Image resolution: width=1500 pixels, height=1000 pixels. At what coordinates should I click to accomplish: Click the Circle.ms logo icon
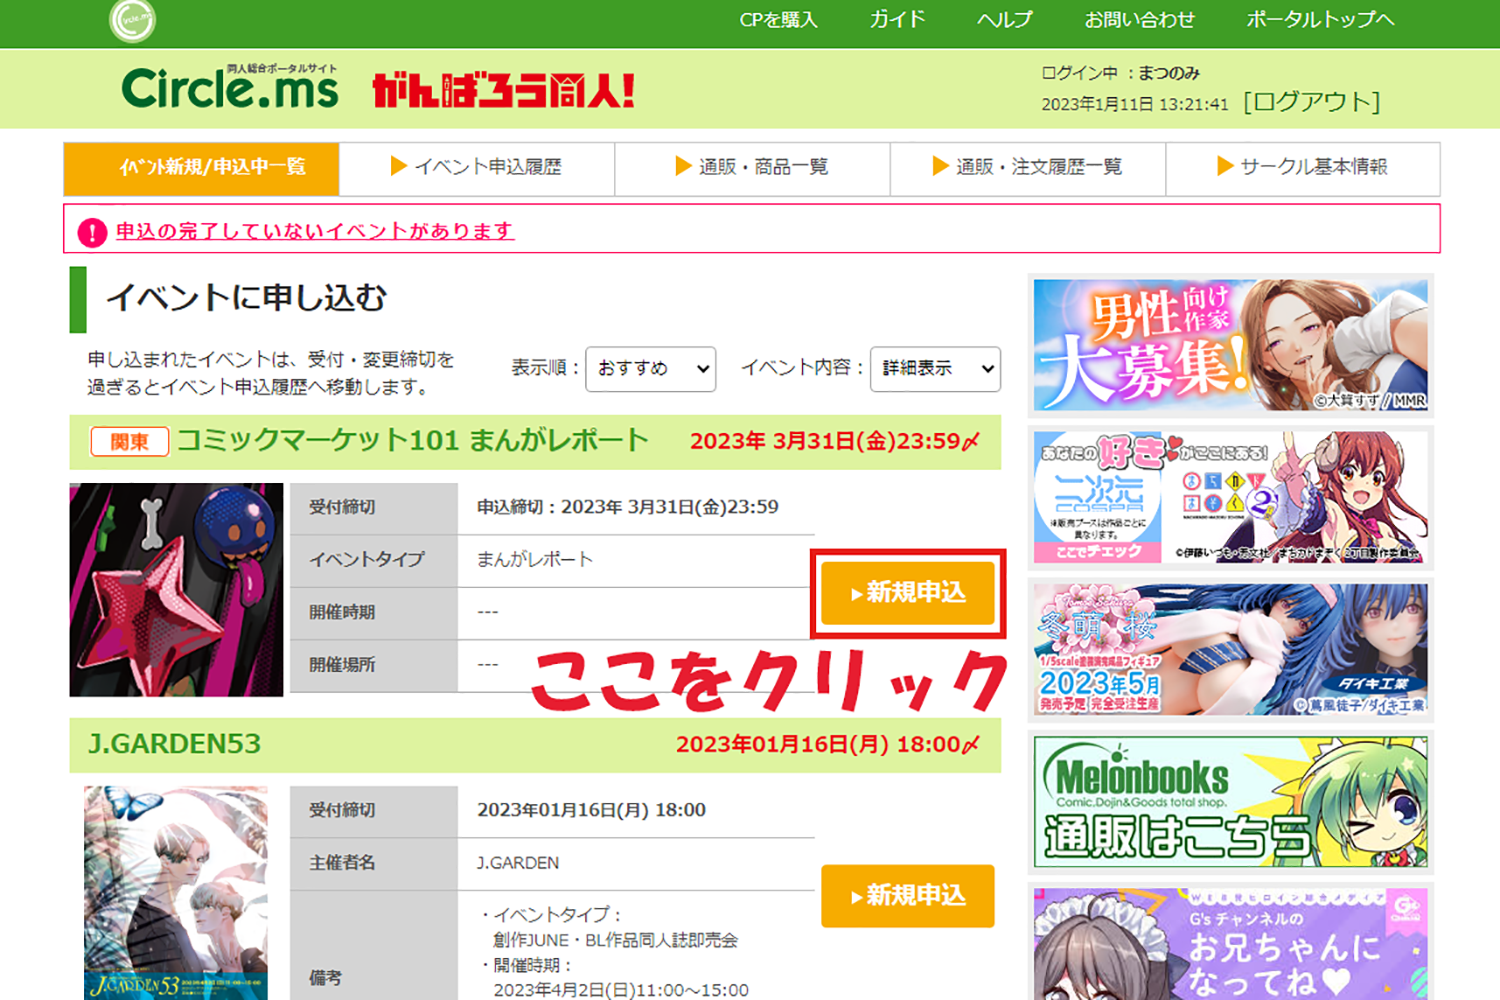pyautogui.click(x=131, y=21)
